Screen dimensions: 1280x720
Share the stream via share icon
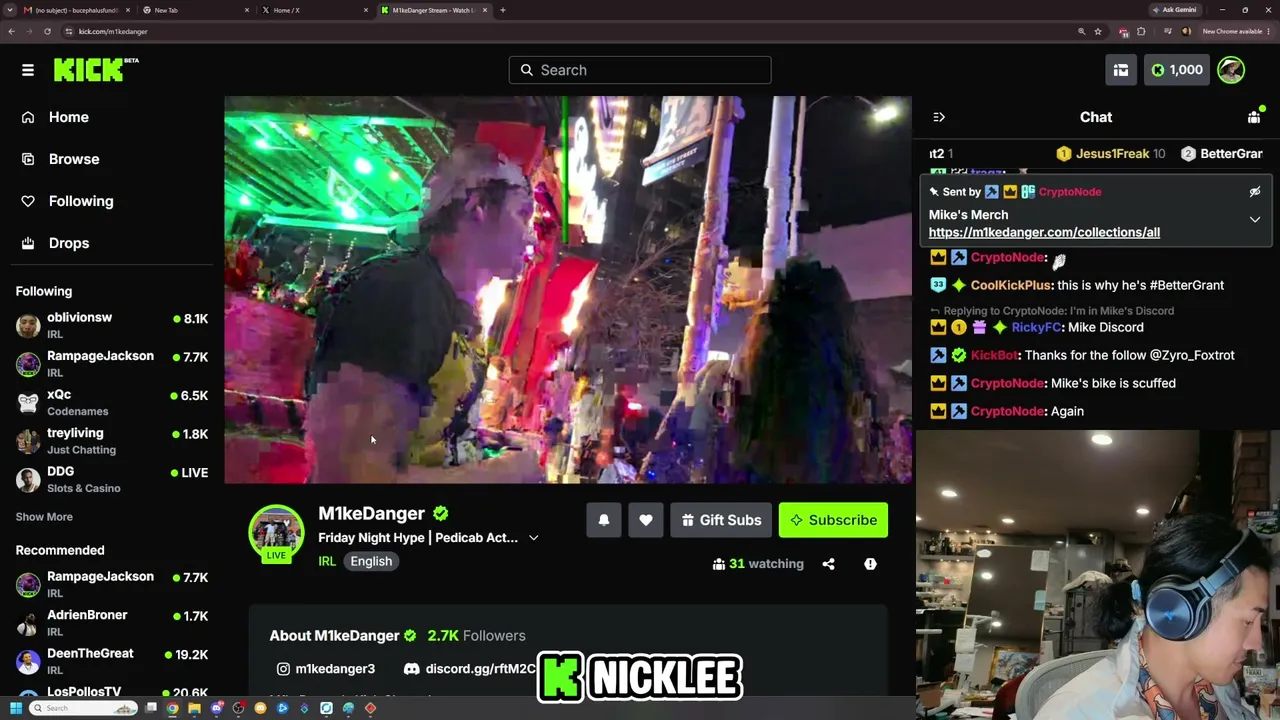(829, 564)
